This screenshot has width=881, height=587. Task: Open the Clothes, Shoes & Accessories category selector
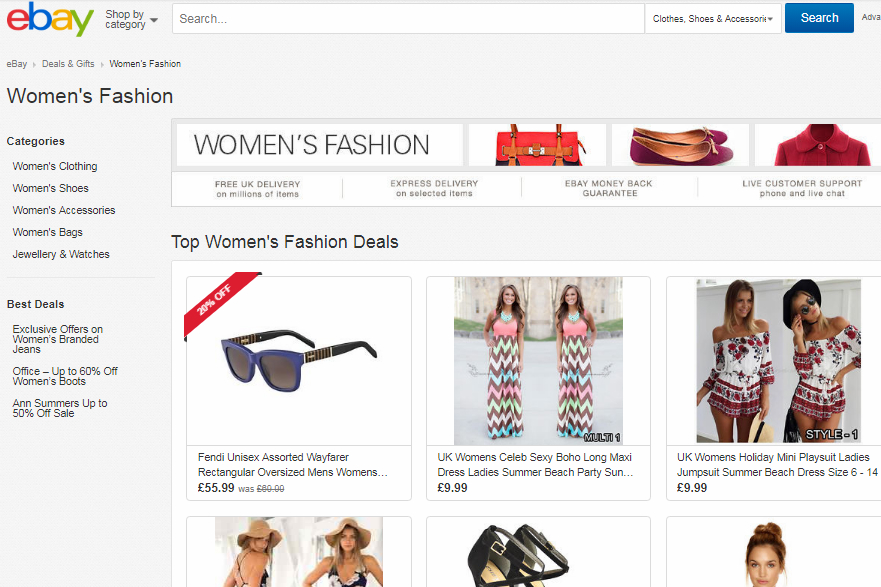(x=712, y=17)
